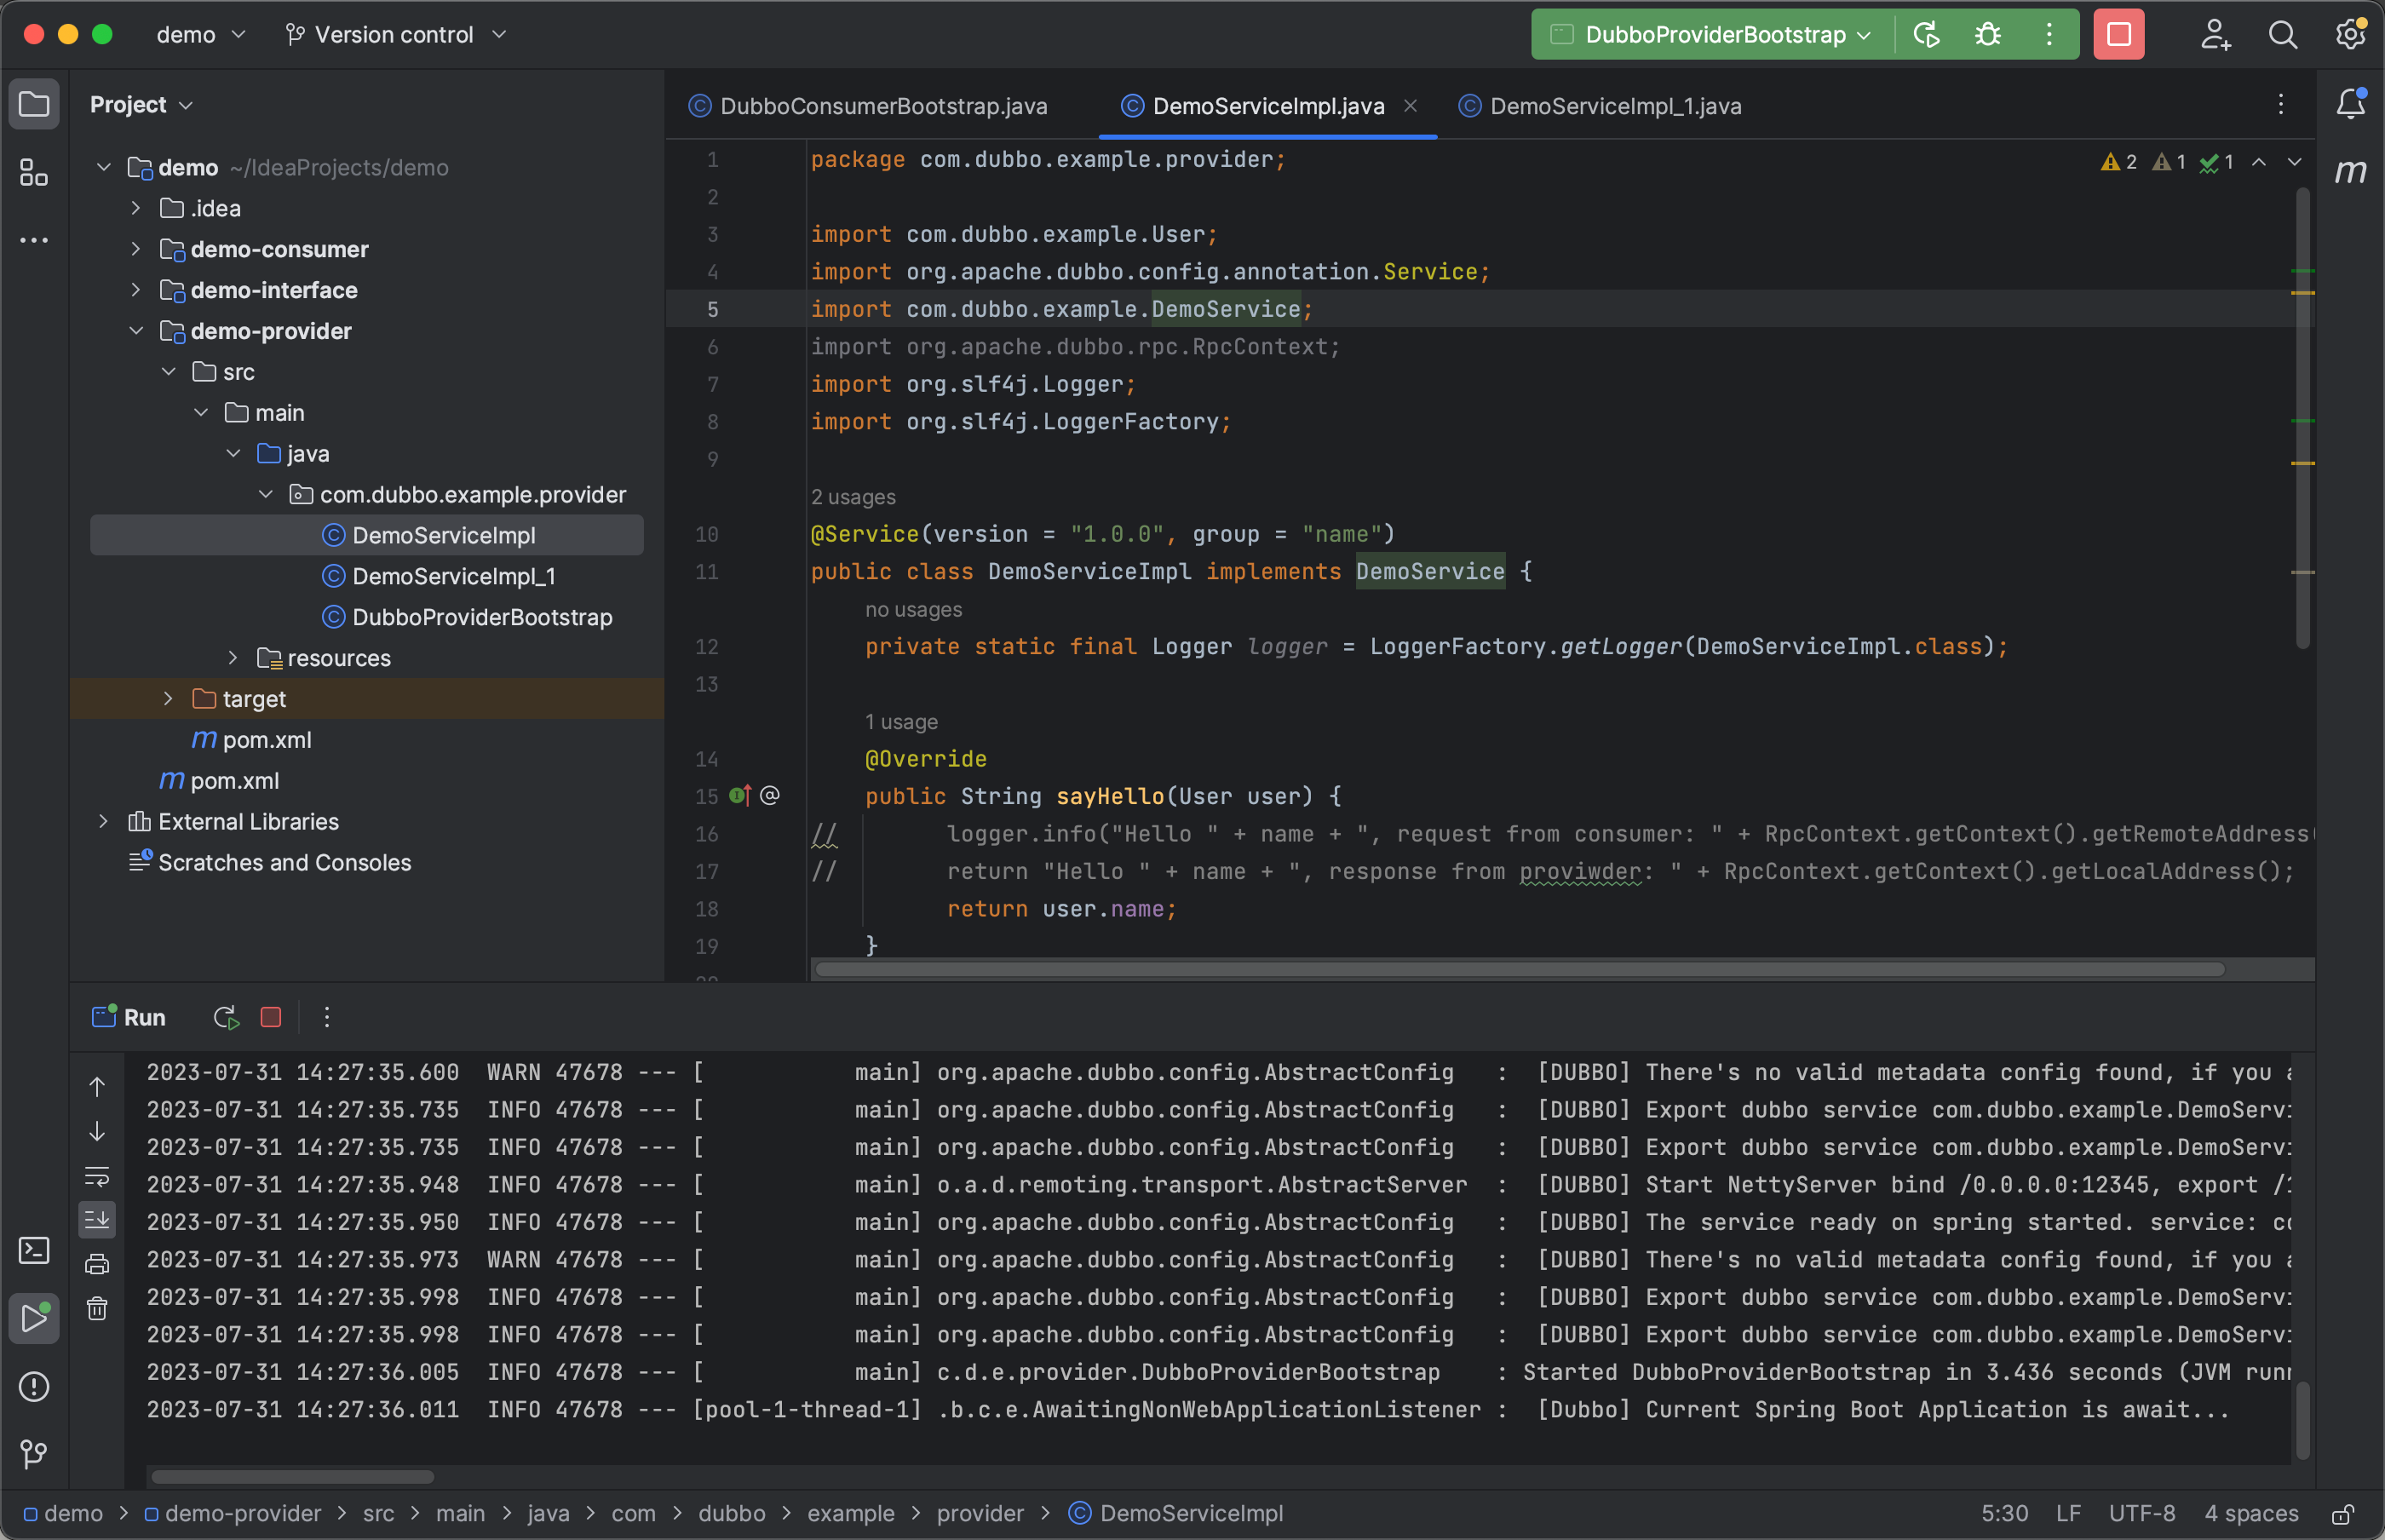Screen dimensions: 2385x1540
Task: Click the 4 spaces indent setting
Action: tap(2250, 1514)
